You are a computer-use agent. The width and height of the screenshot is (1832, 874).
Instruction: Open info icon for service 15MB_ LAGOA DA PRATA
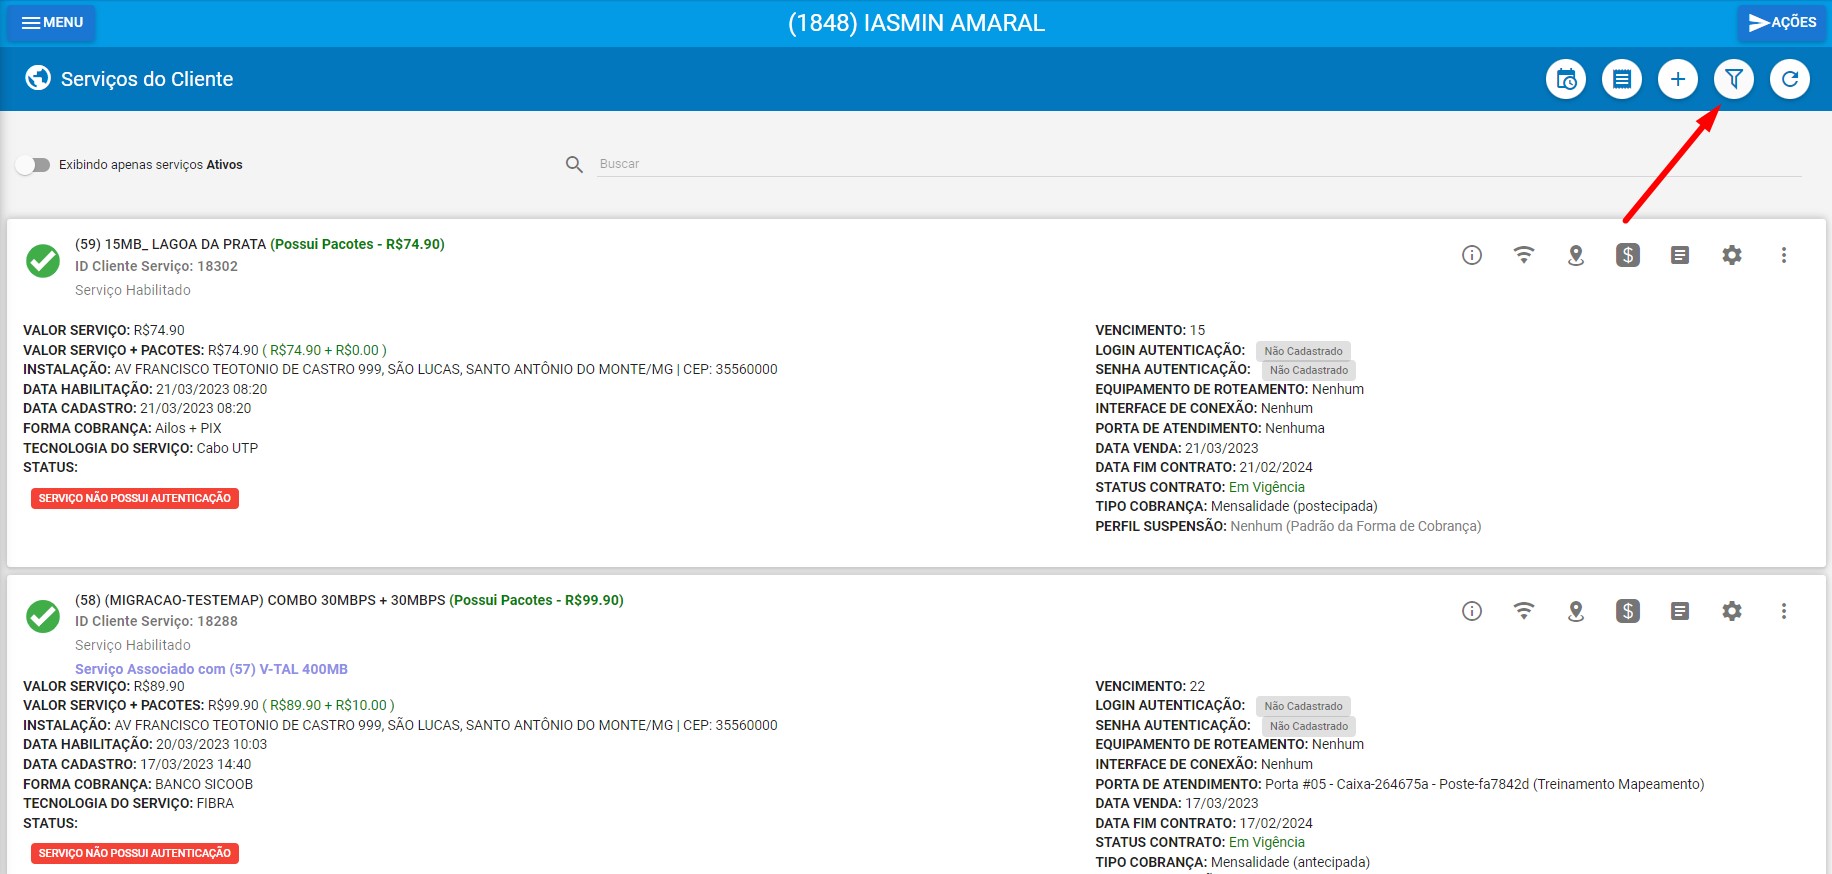coord(1472,255)
